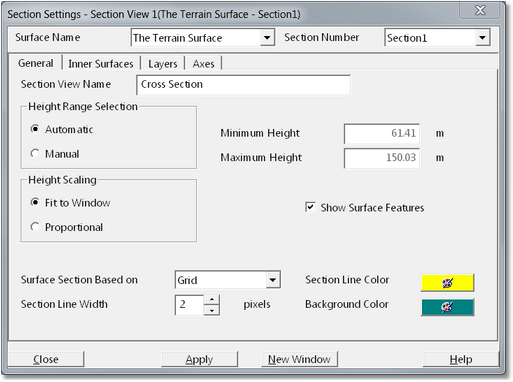Increase Section Line Width with up arrow
Image resolution: width=513 pixels, height=382 pixels.
coord(212,299)
